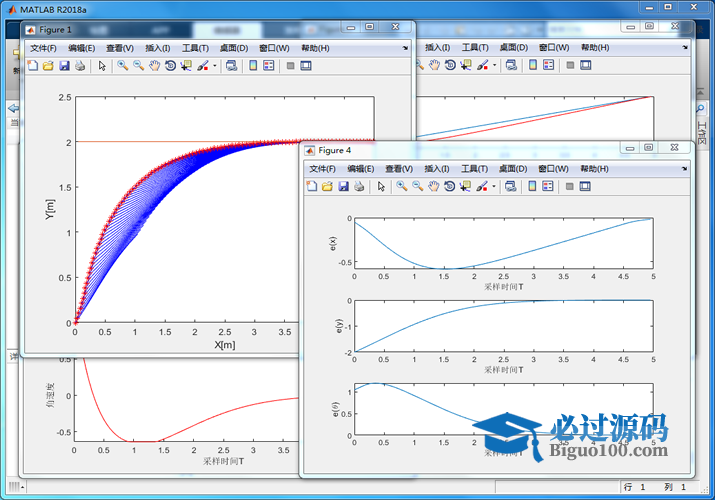This screenshot has width=715, height=500.
Task: Insert colorbar in background figure toolbar
Action: point(533,65)
